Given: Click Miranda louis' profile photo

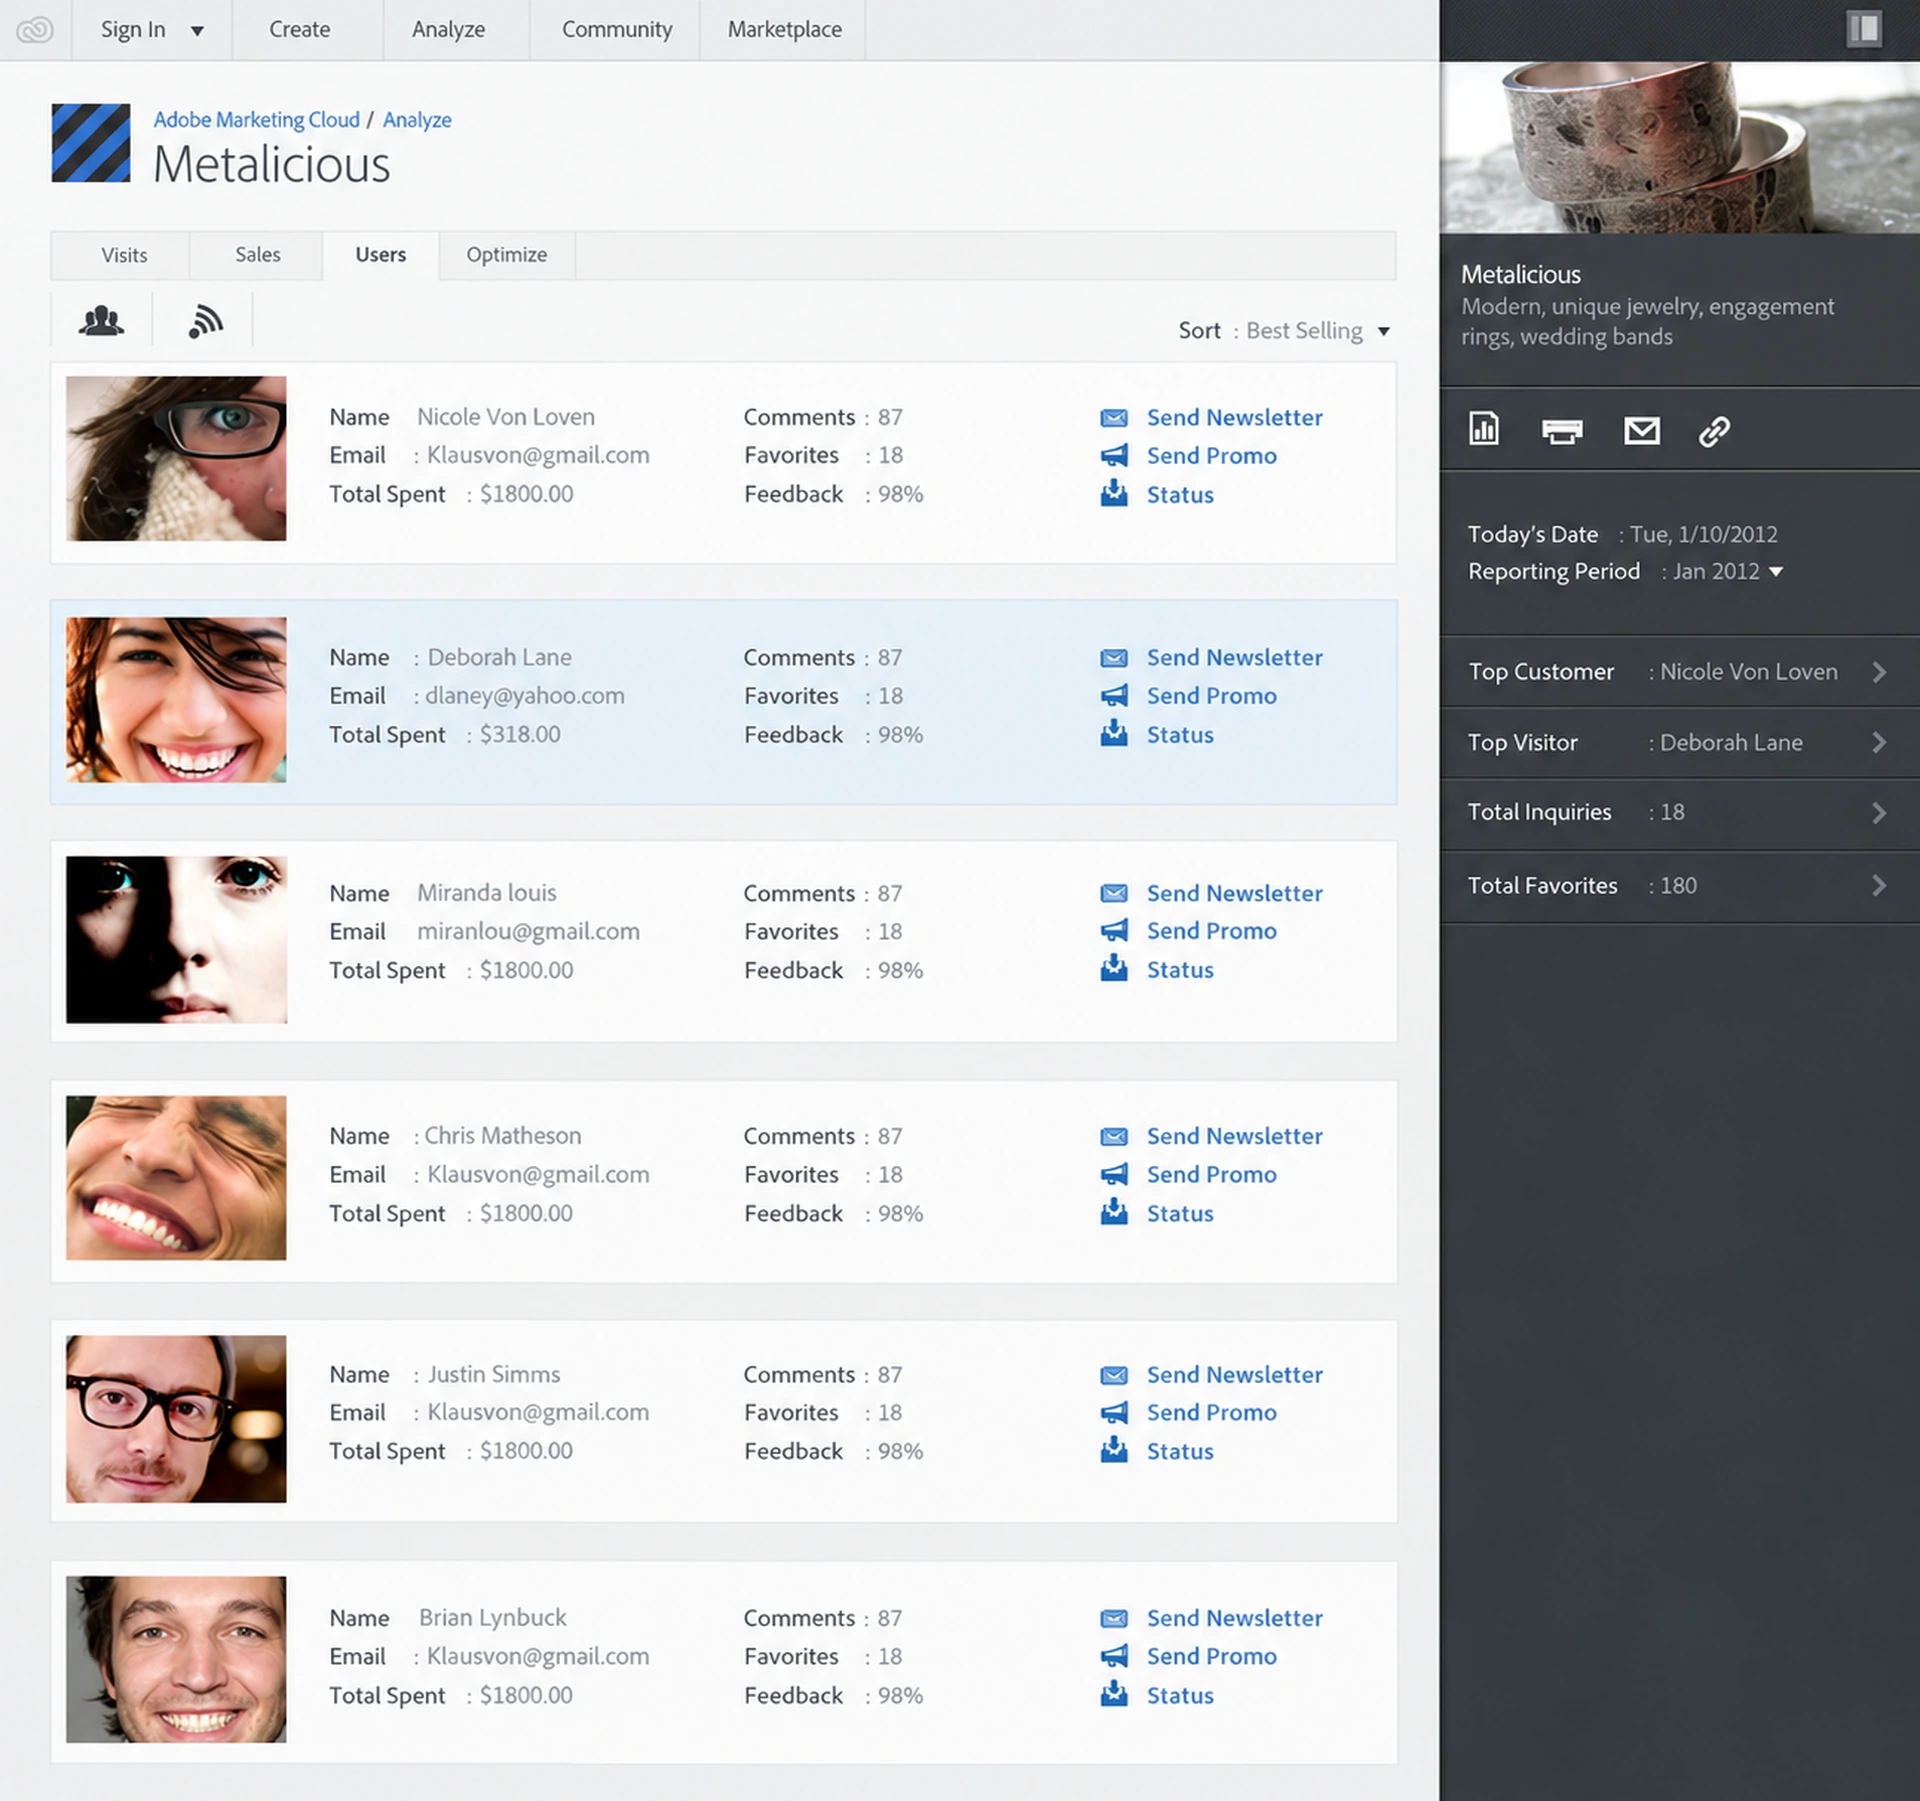Looking at the screenshot, I should [176, 939].
